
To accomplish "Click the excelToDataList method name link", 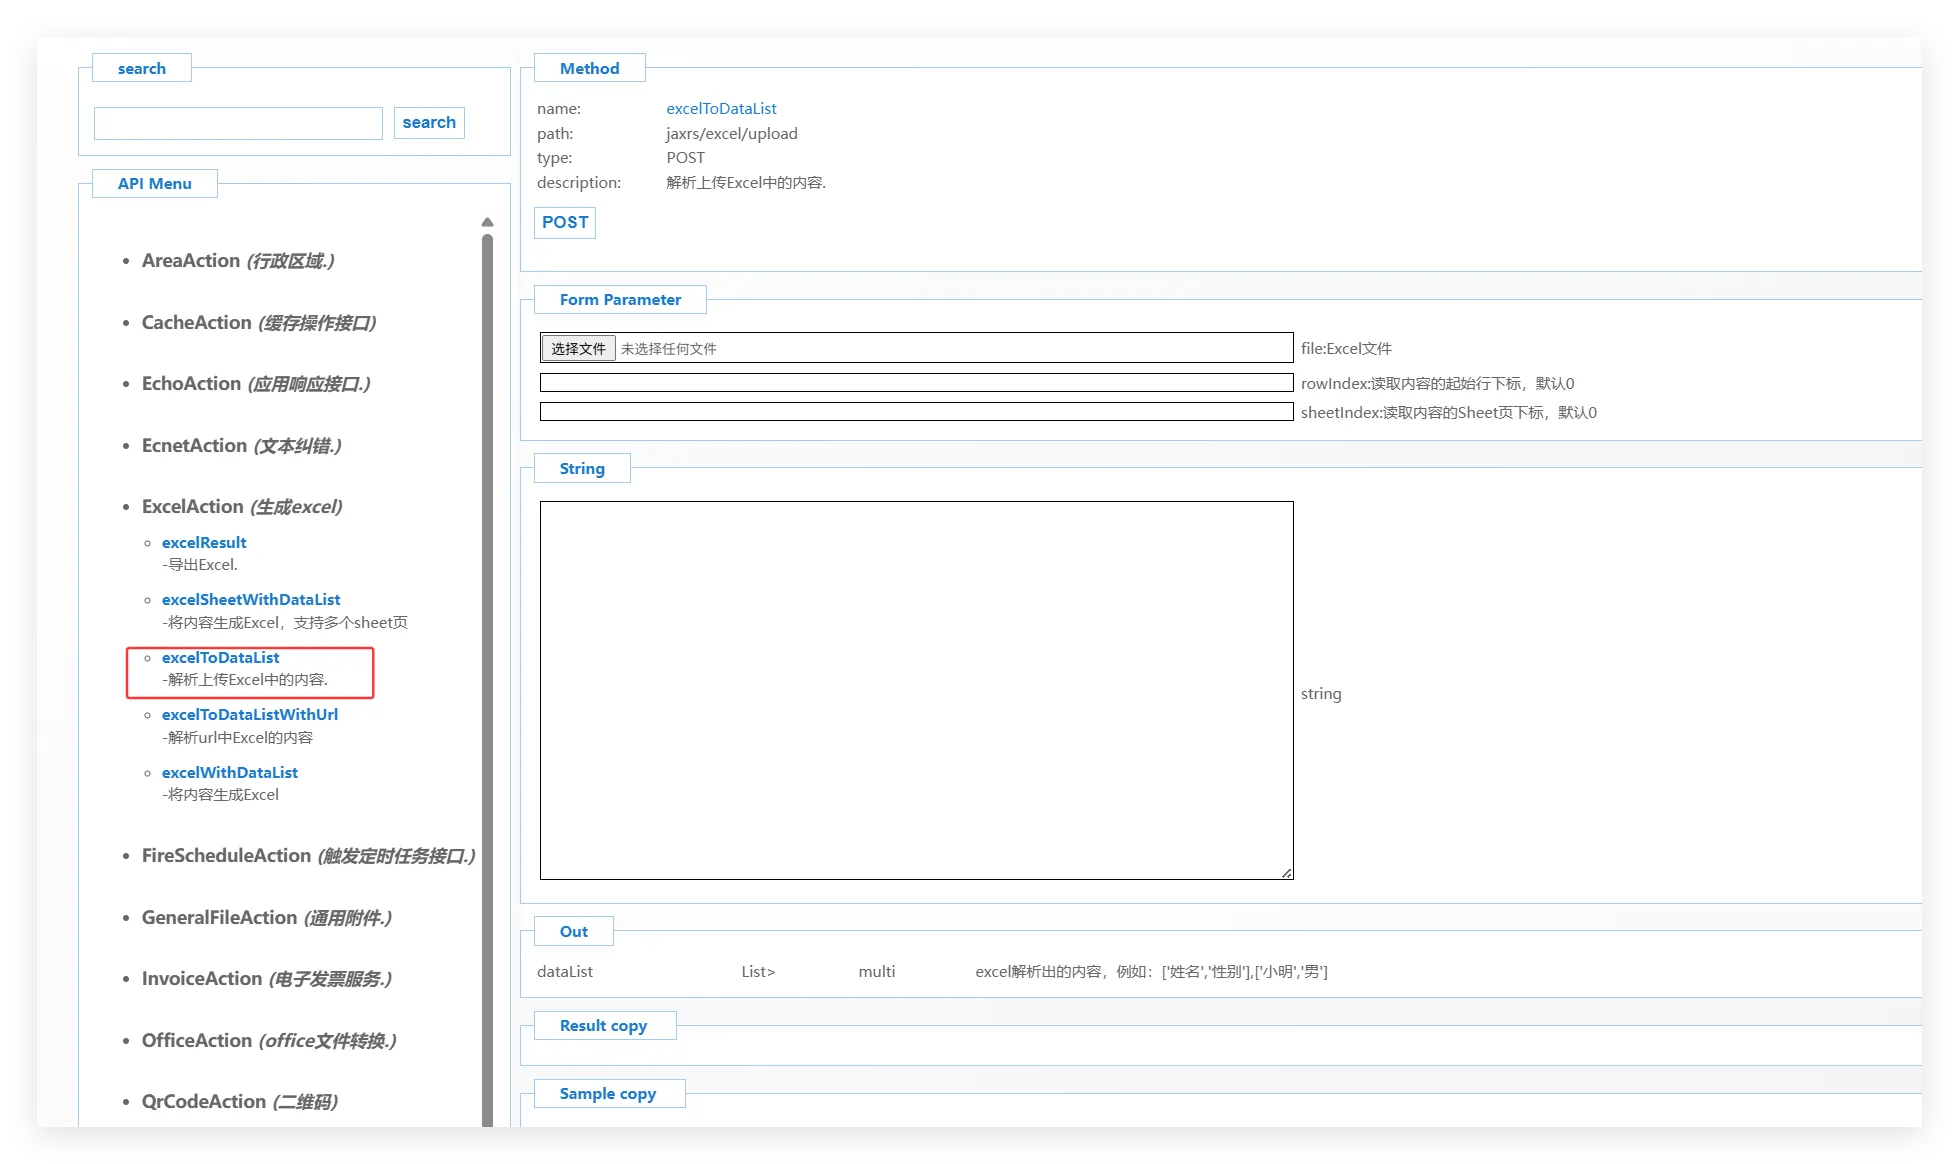I will click(721, 108).
